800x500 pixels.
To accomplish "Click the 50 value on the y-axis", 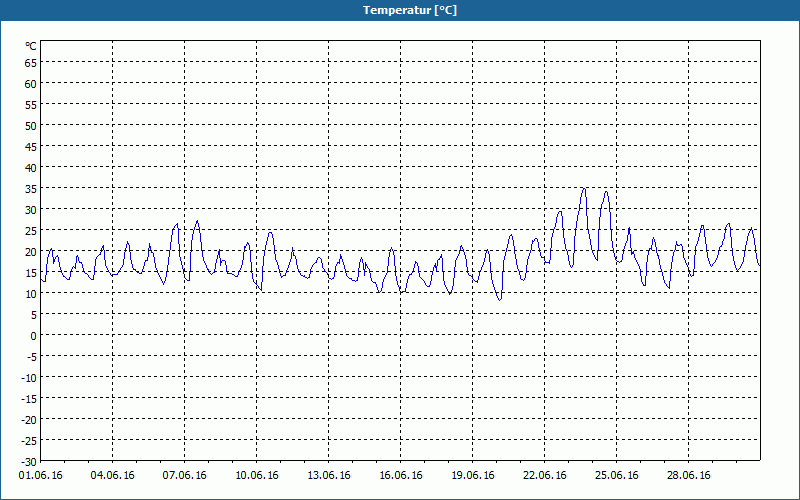I will tap(31, 126).
